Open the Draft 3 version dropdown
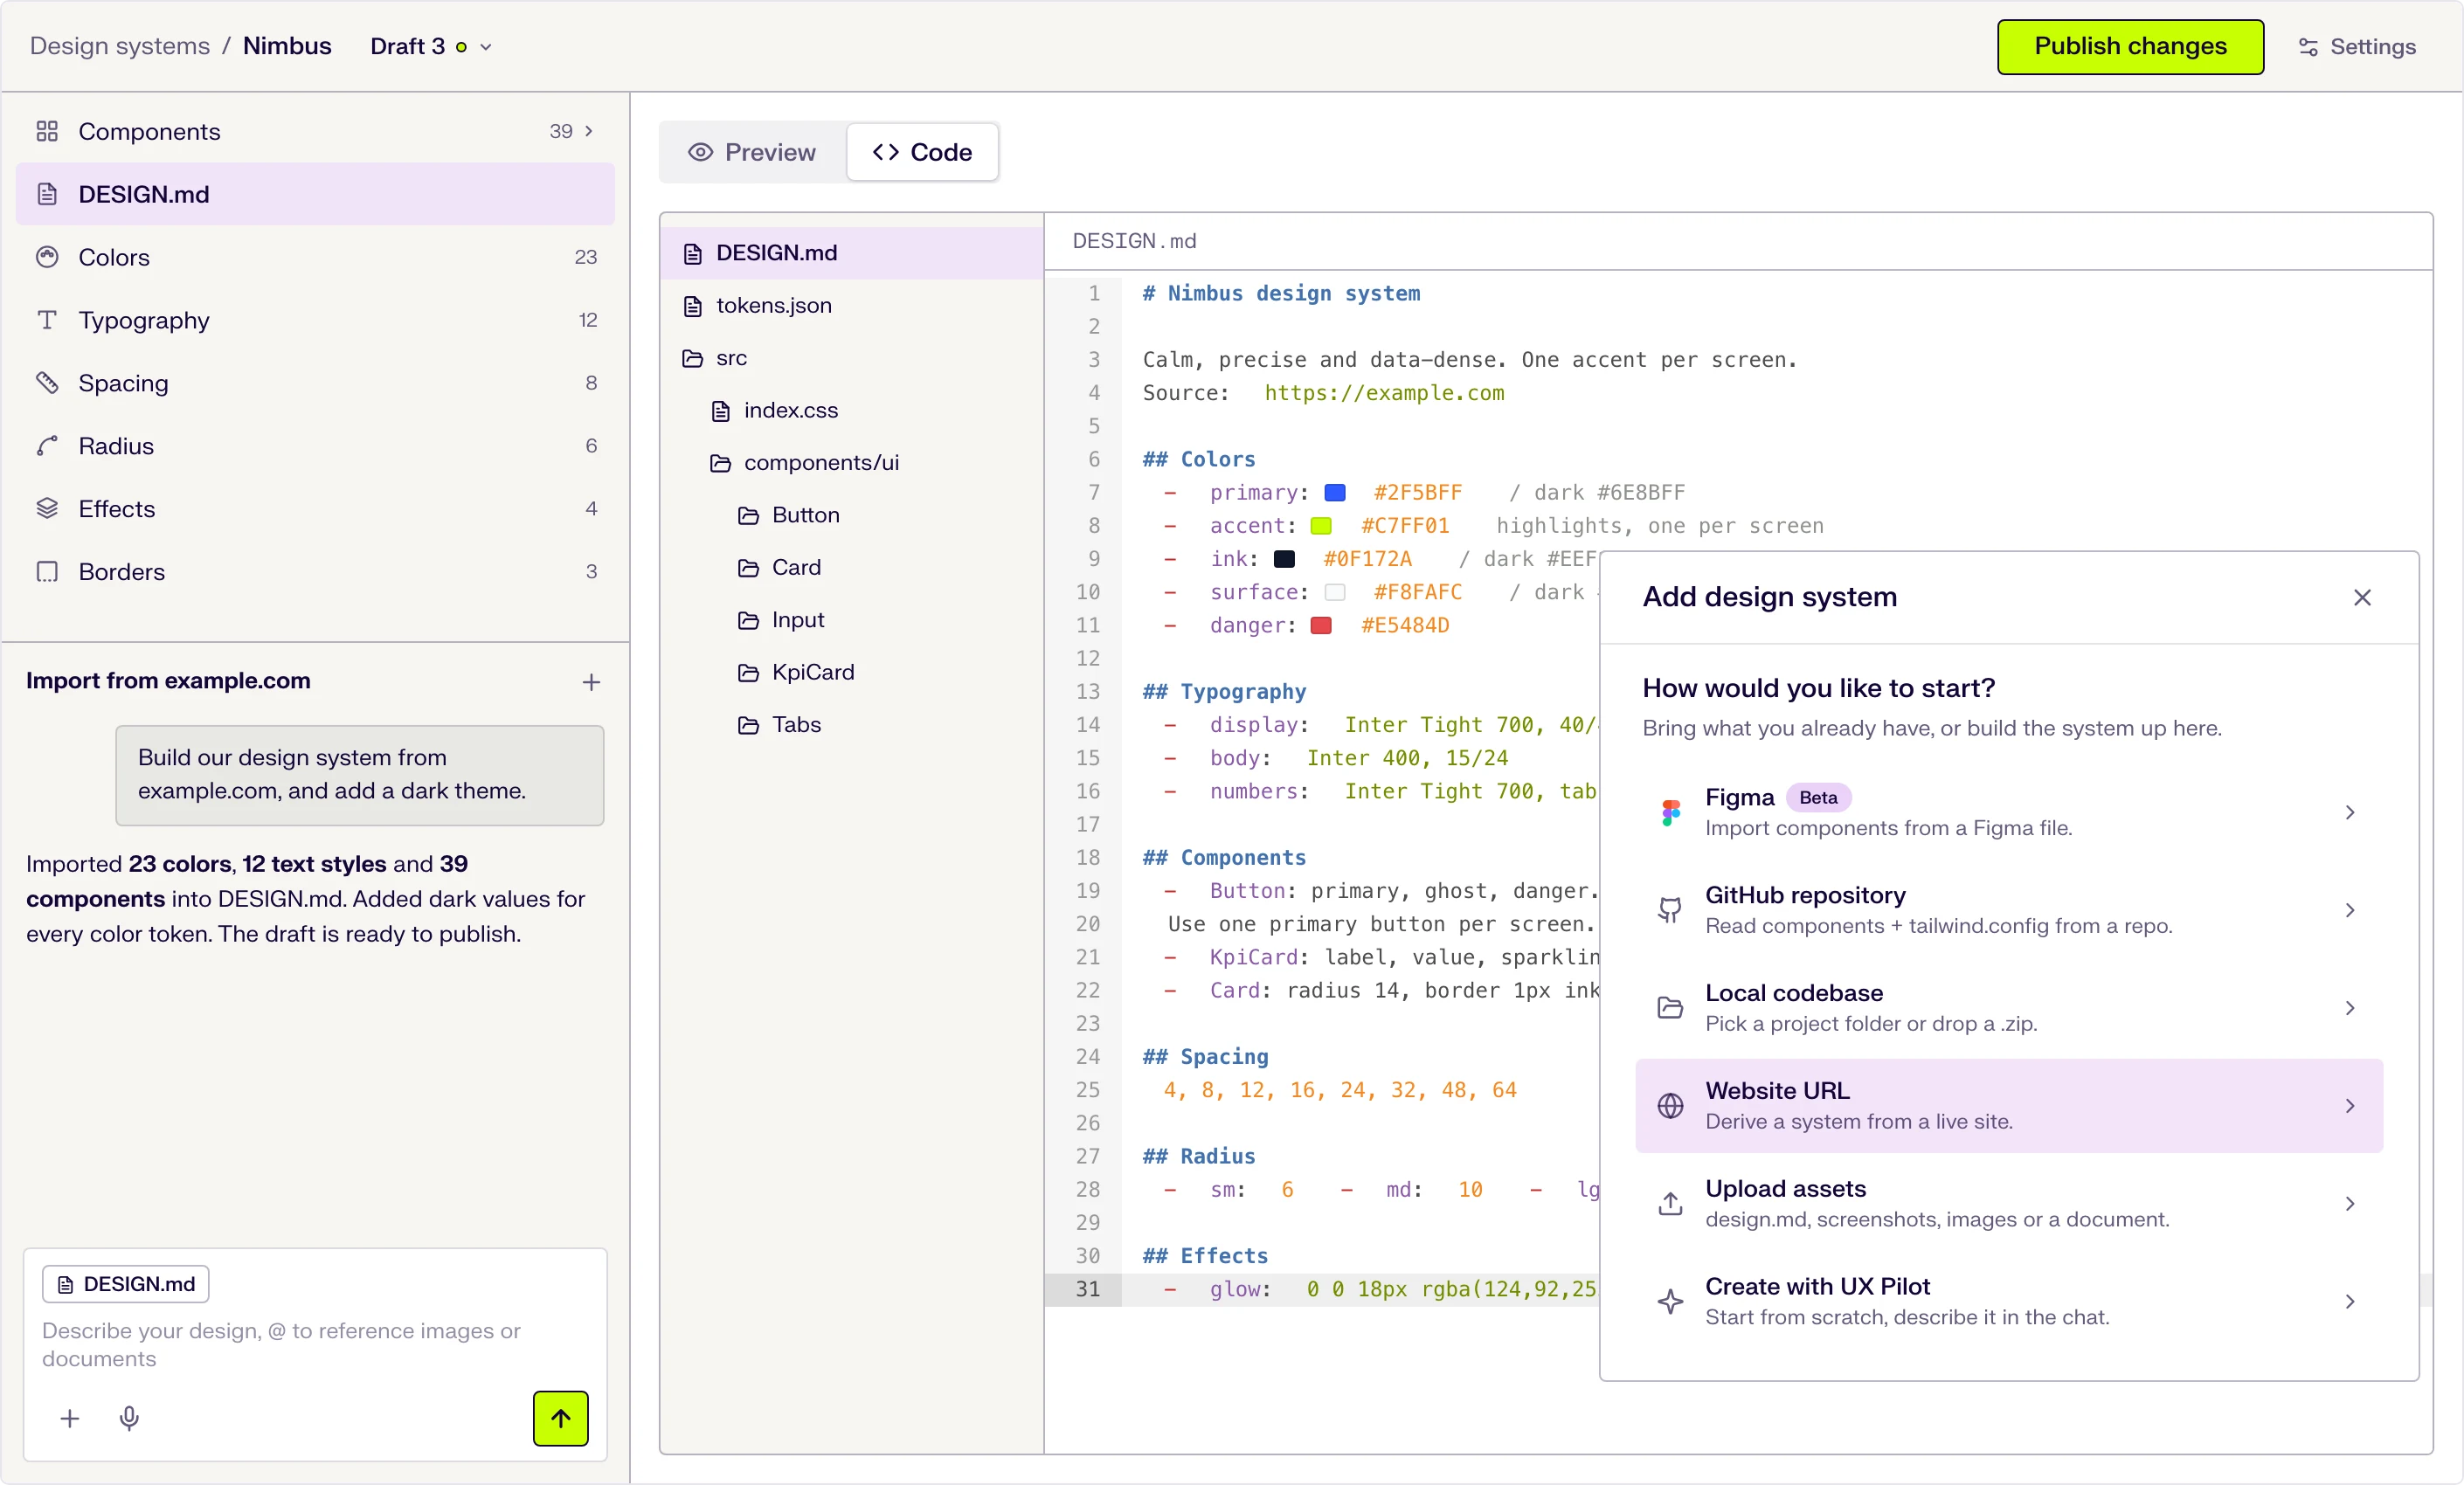This screenshot has height=1485, width=2464. tap(431, 46)
